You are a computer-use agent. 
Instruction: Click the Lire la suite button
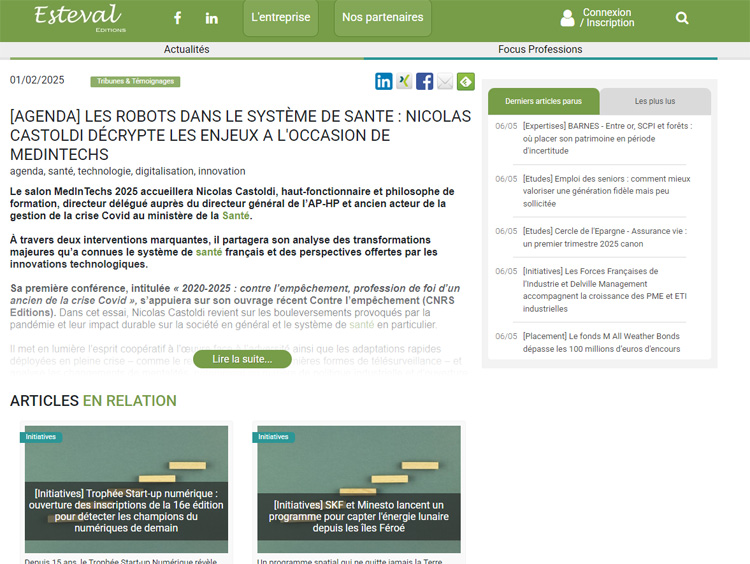(x=242, y=359)
